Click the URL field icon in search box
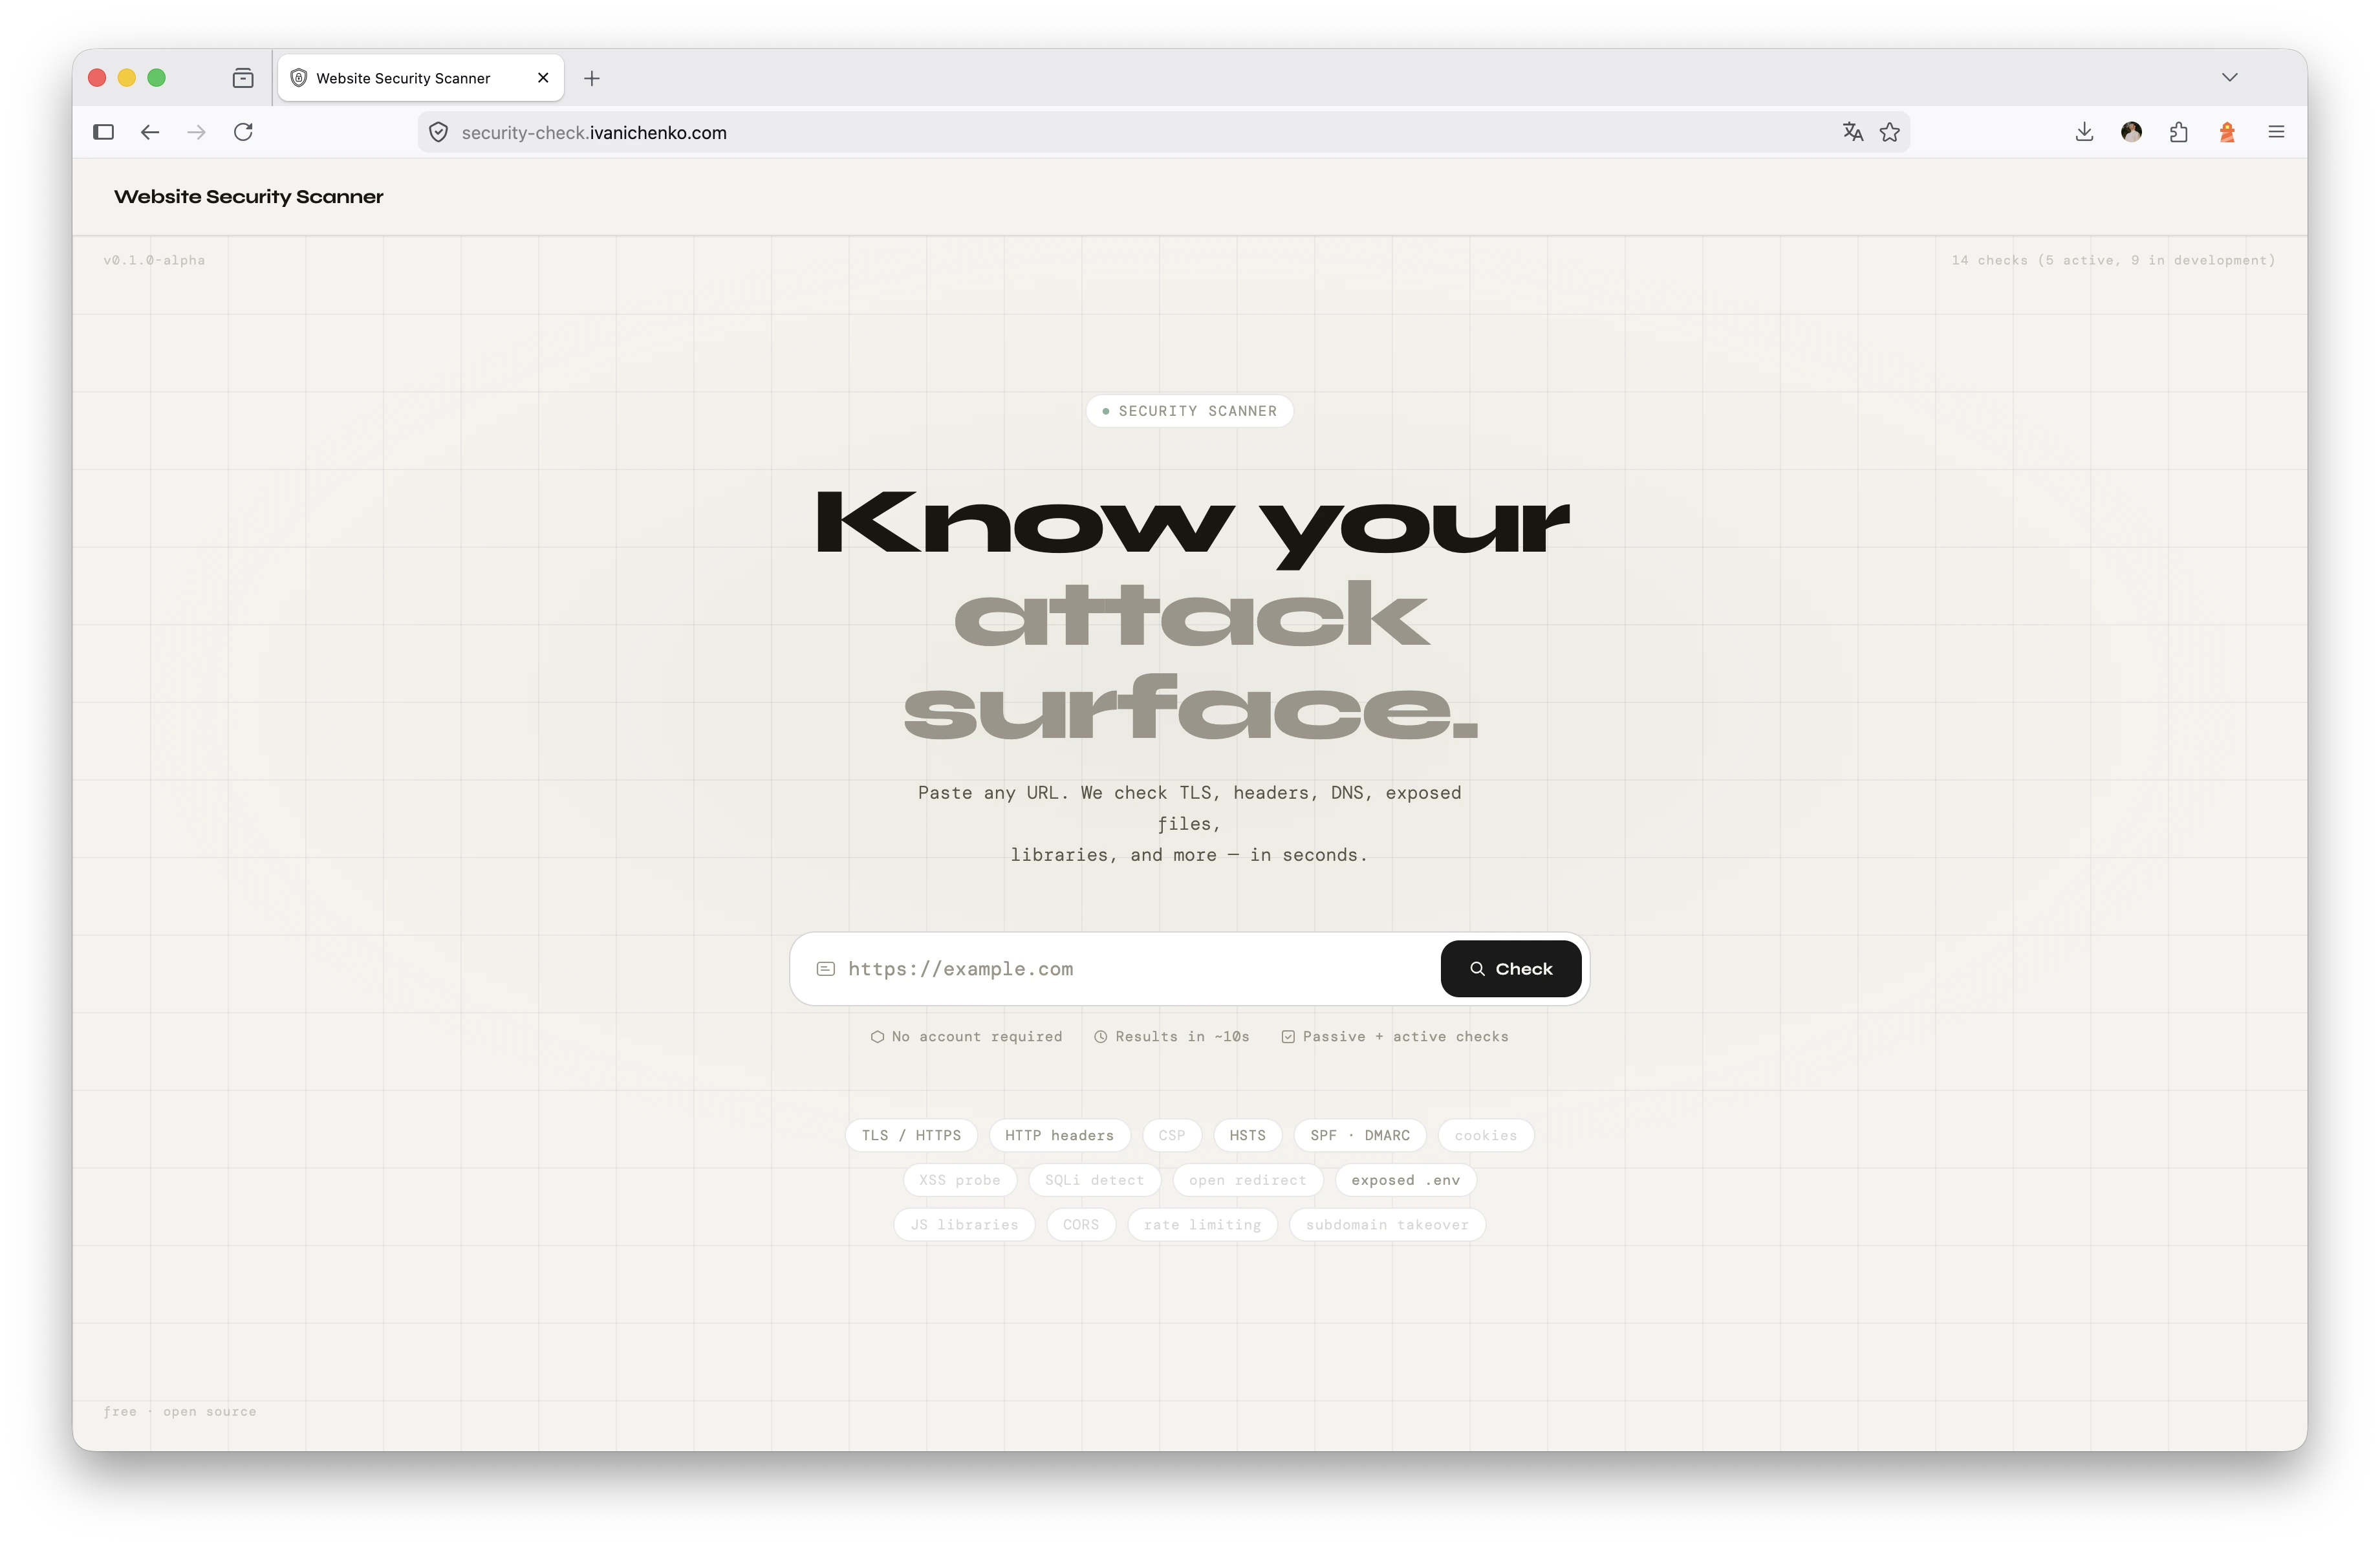2380x1547 pixels. [826, 969]
